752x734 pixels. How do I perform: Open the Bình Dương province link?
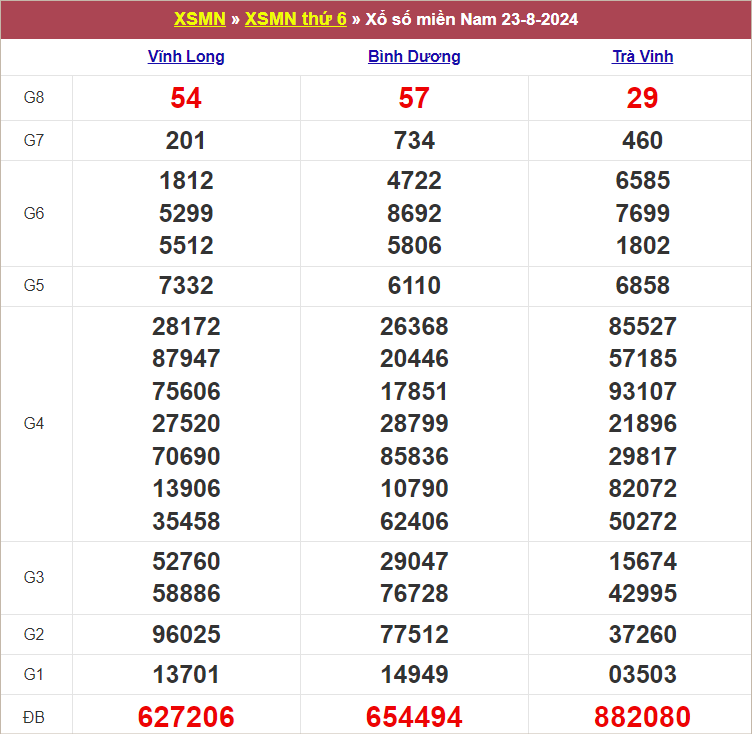click(414, 57)
